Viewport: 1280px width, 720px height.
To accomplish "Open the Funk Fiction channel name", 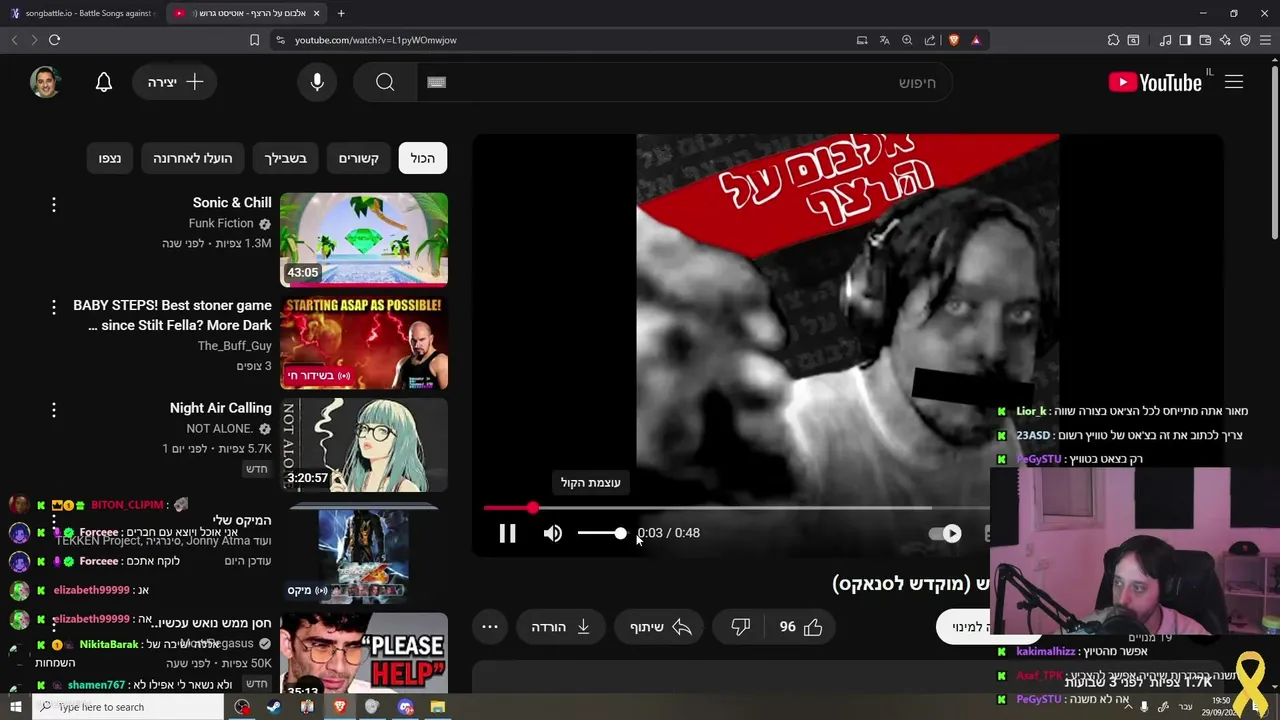I will (221, 224).
